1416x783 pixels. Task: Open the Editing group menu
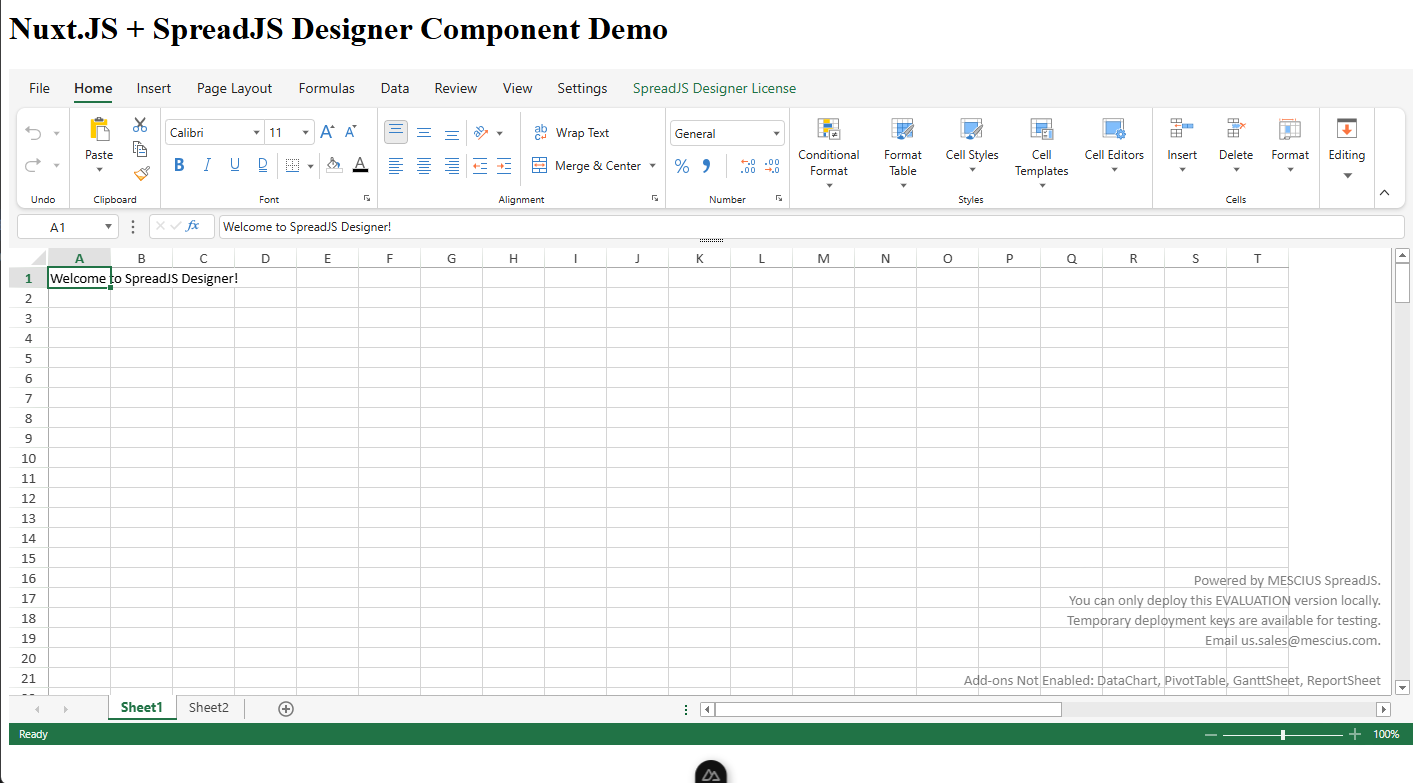1347,149
